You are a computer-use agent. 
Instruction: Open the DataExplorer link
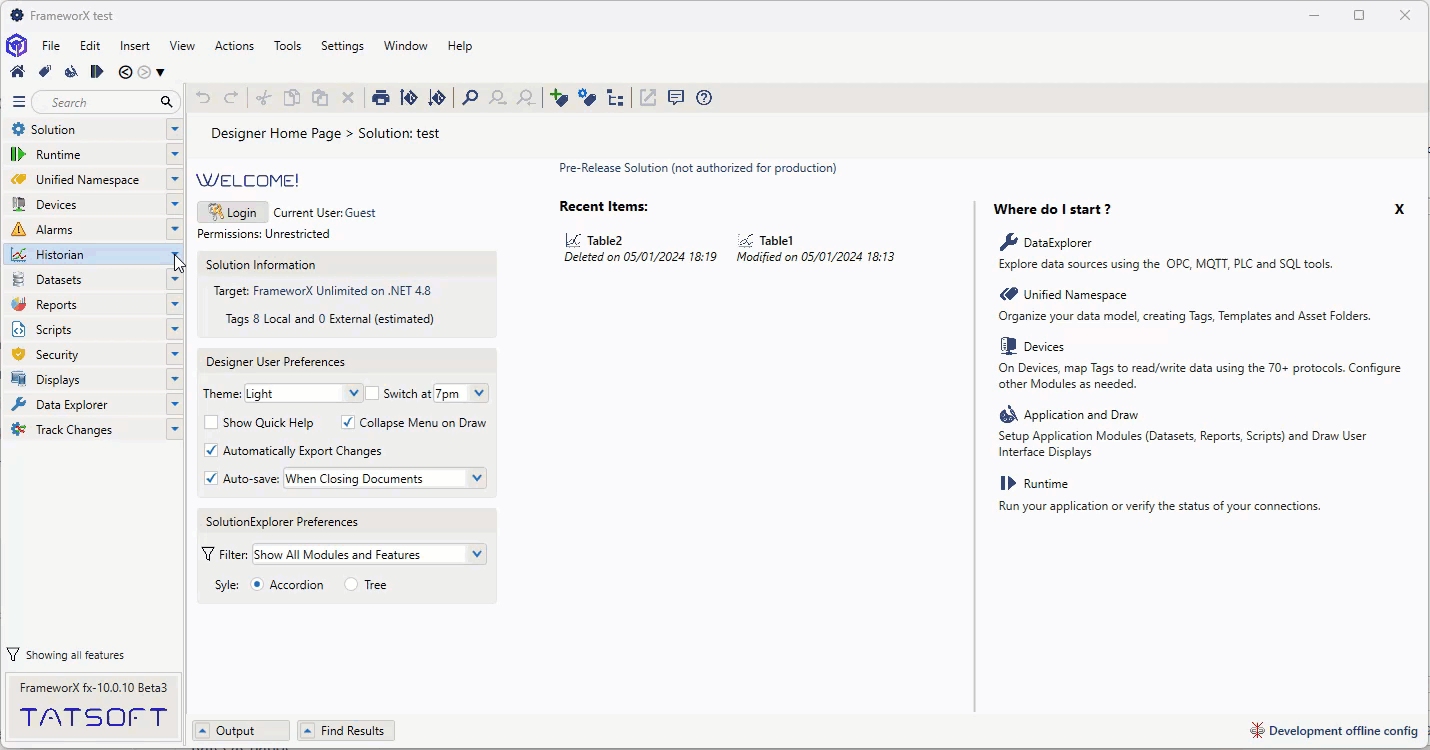click(1057, 243)
